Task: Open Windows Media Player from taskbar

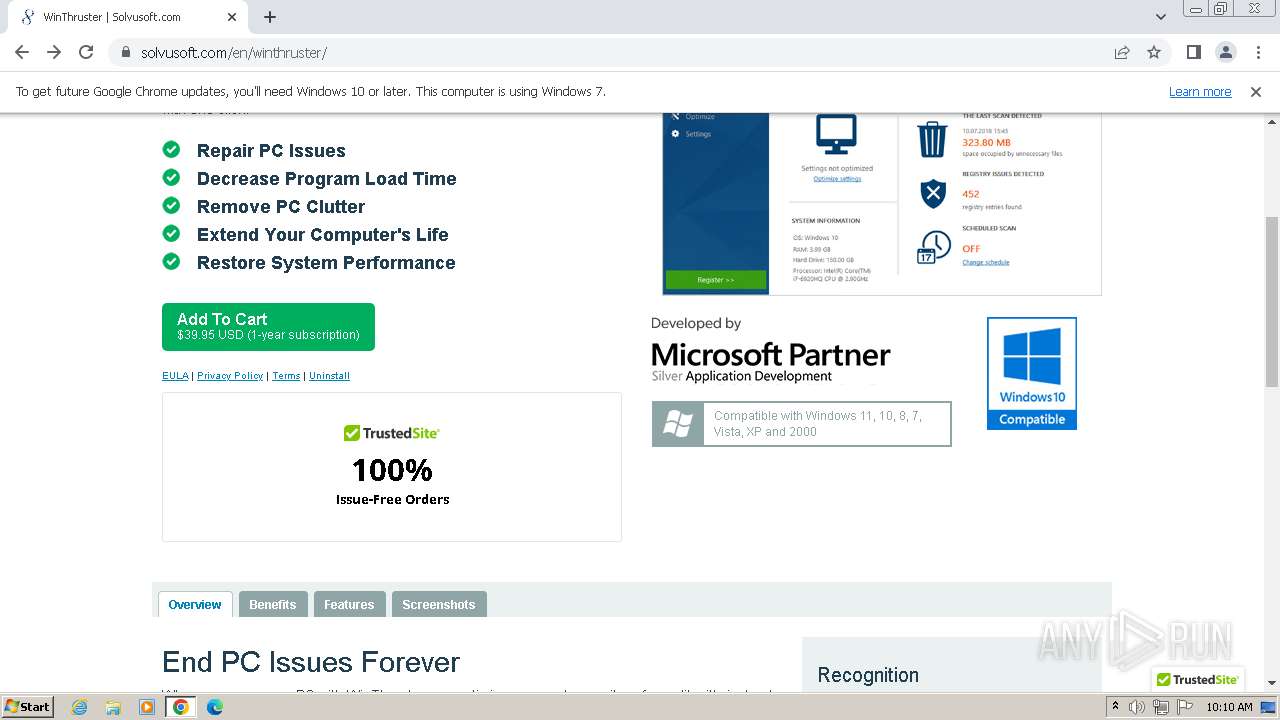Action: click(147, 707)
